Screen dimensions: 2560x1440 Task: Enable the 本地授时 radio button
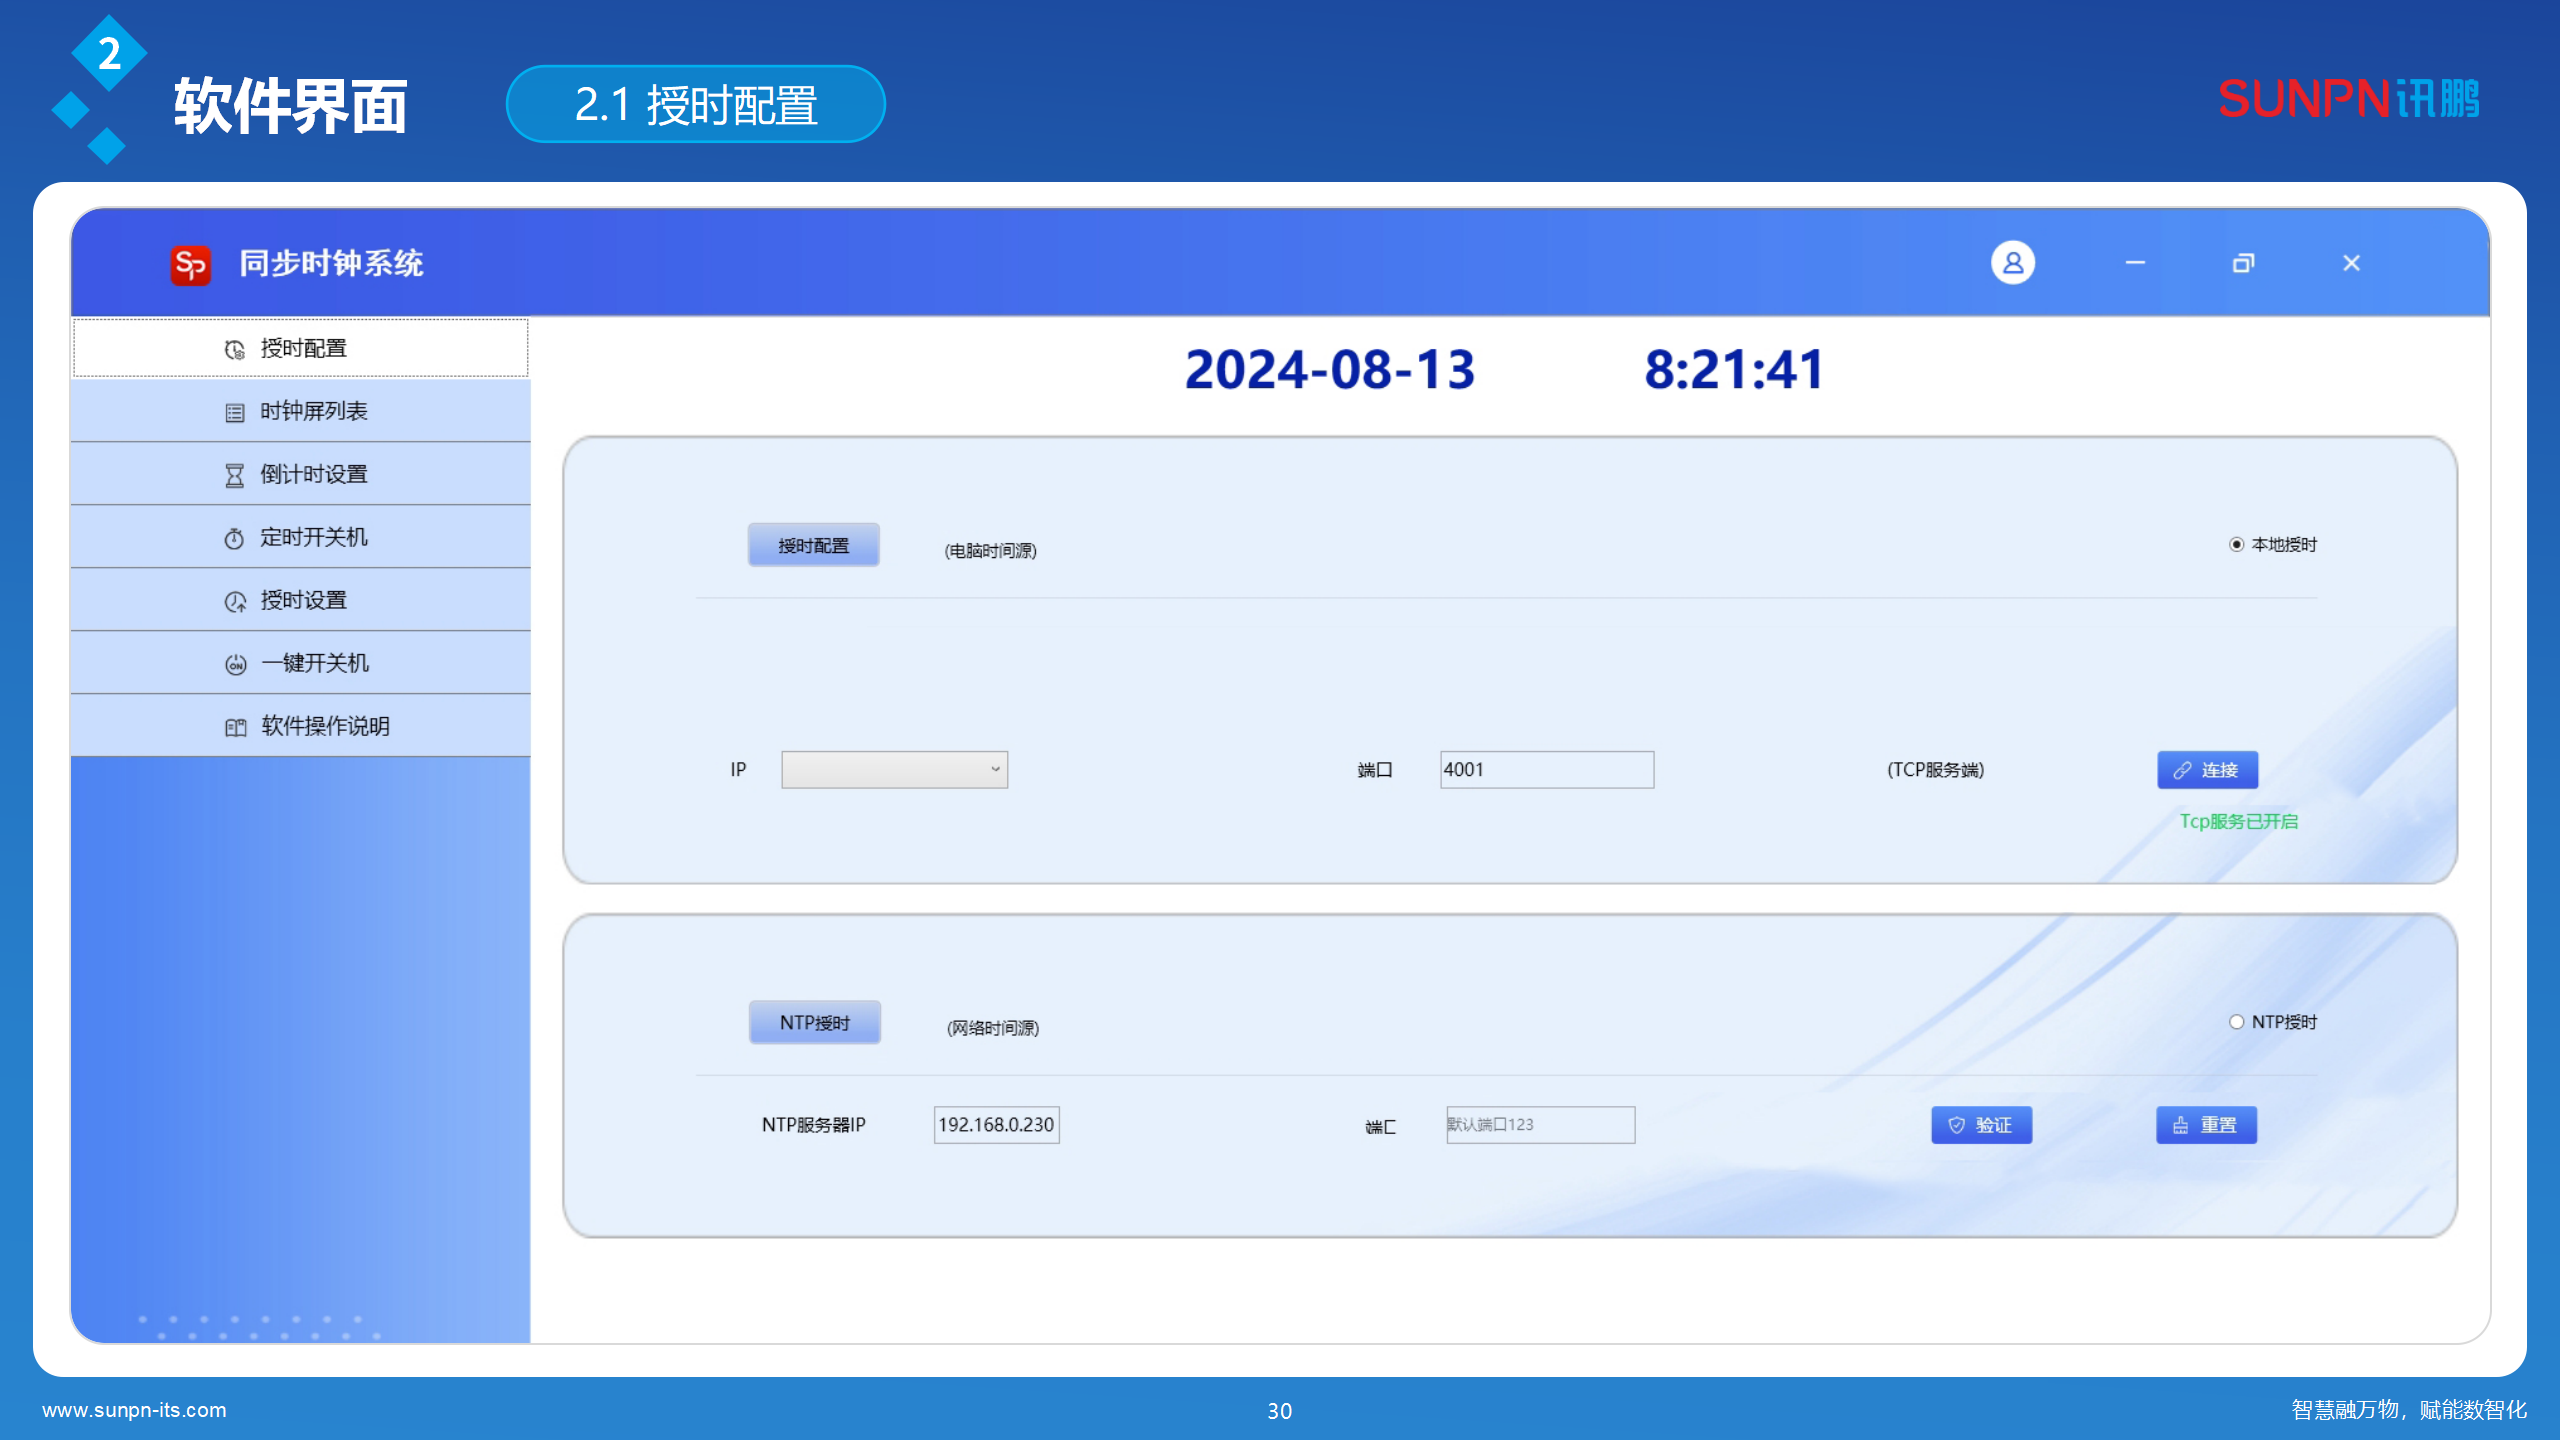coord(2235,545)
